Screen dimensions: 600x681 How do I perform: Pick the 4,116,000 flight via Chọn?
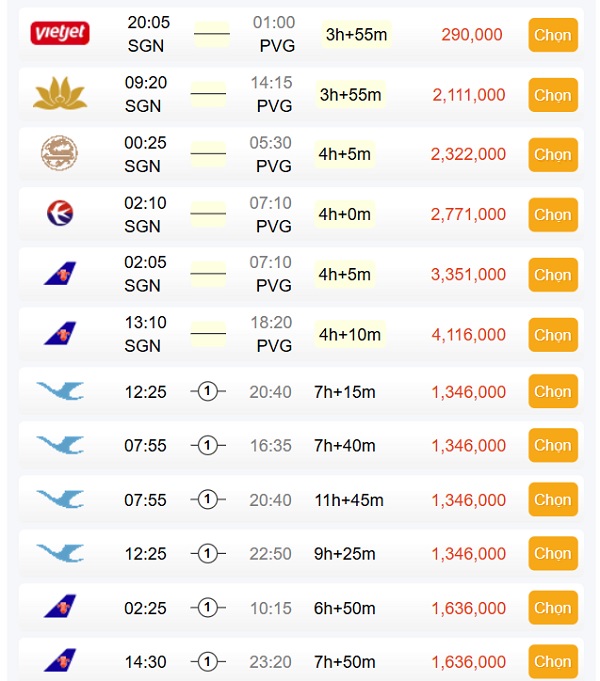click(552, 334)
